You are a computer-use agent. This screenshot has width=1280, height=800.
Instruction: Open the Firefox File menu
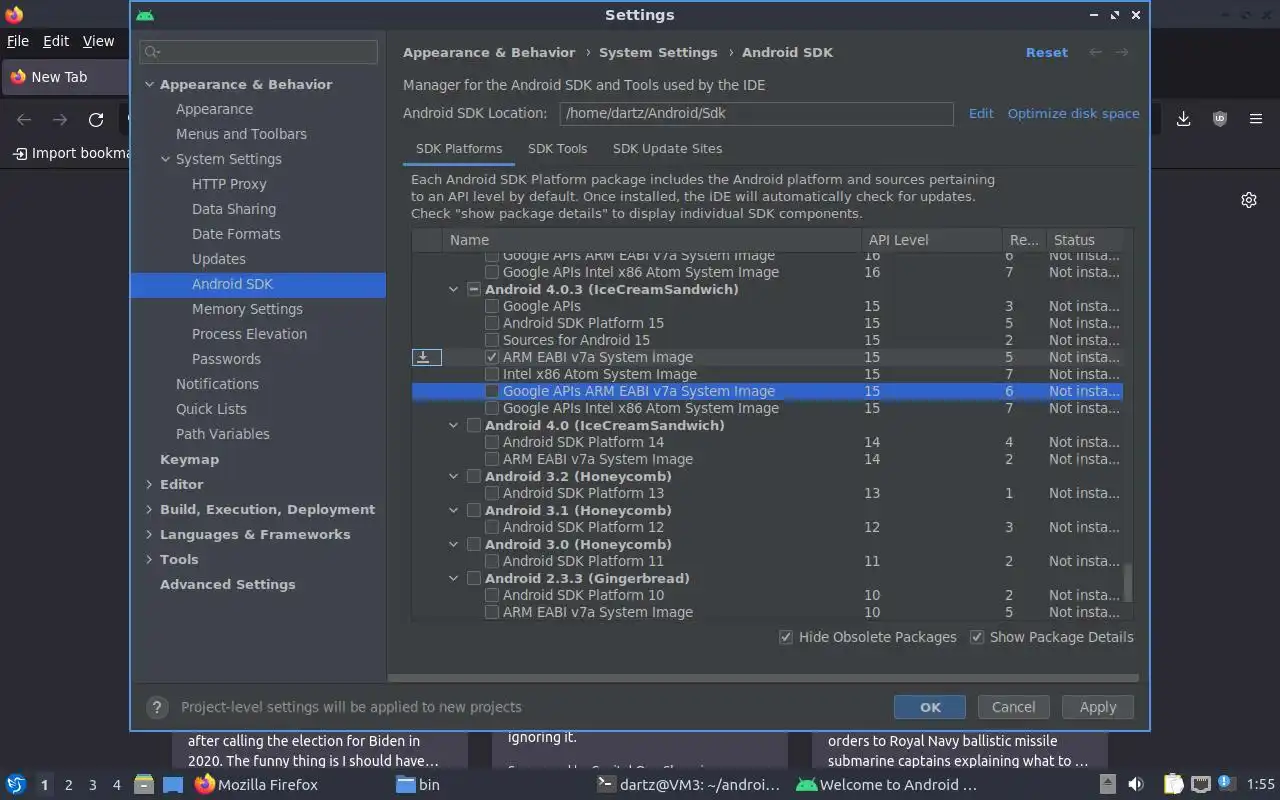18,41
